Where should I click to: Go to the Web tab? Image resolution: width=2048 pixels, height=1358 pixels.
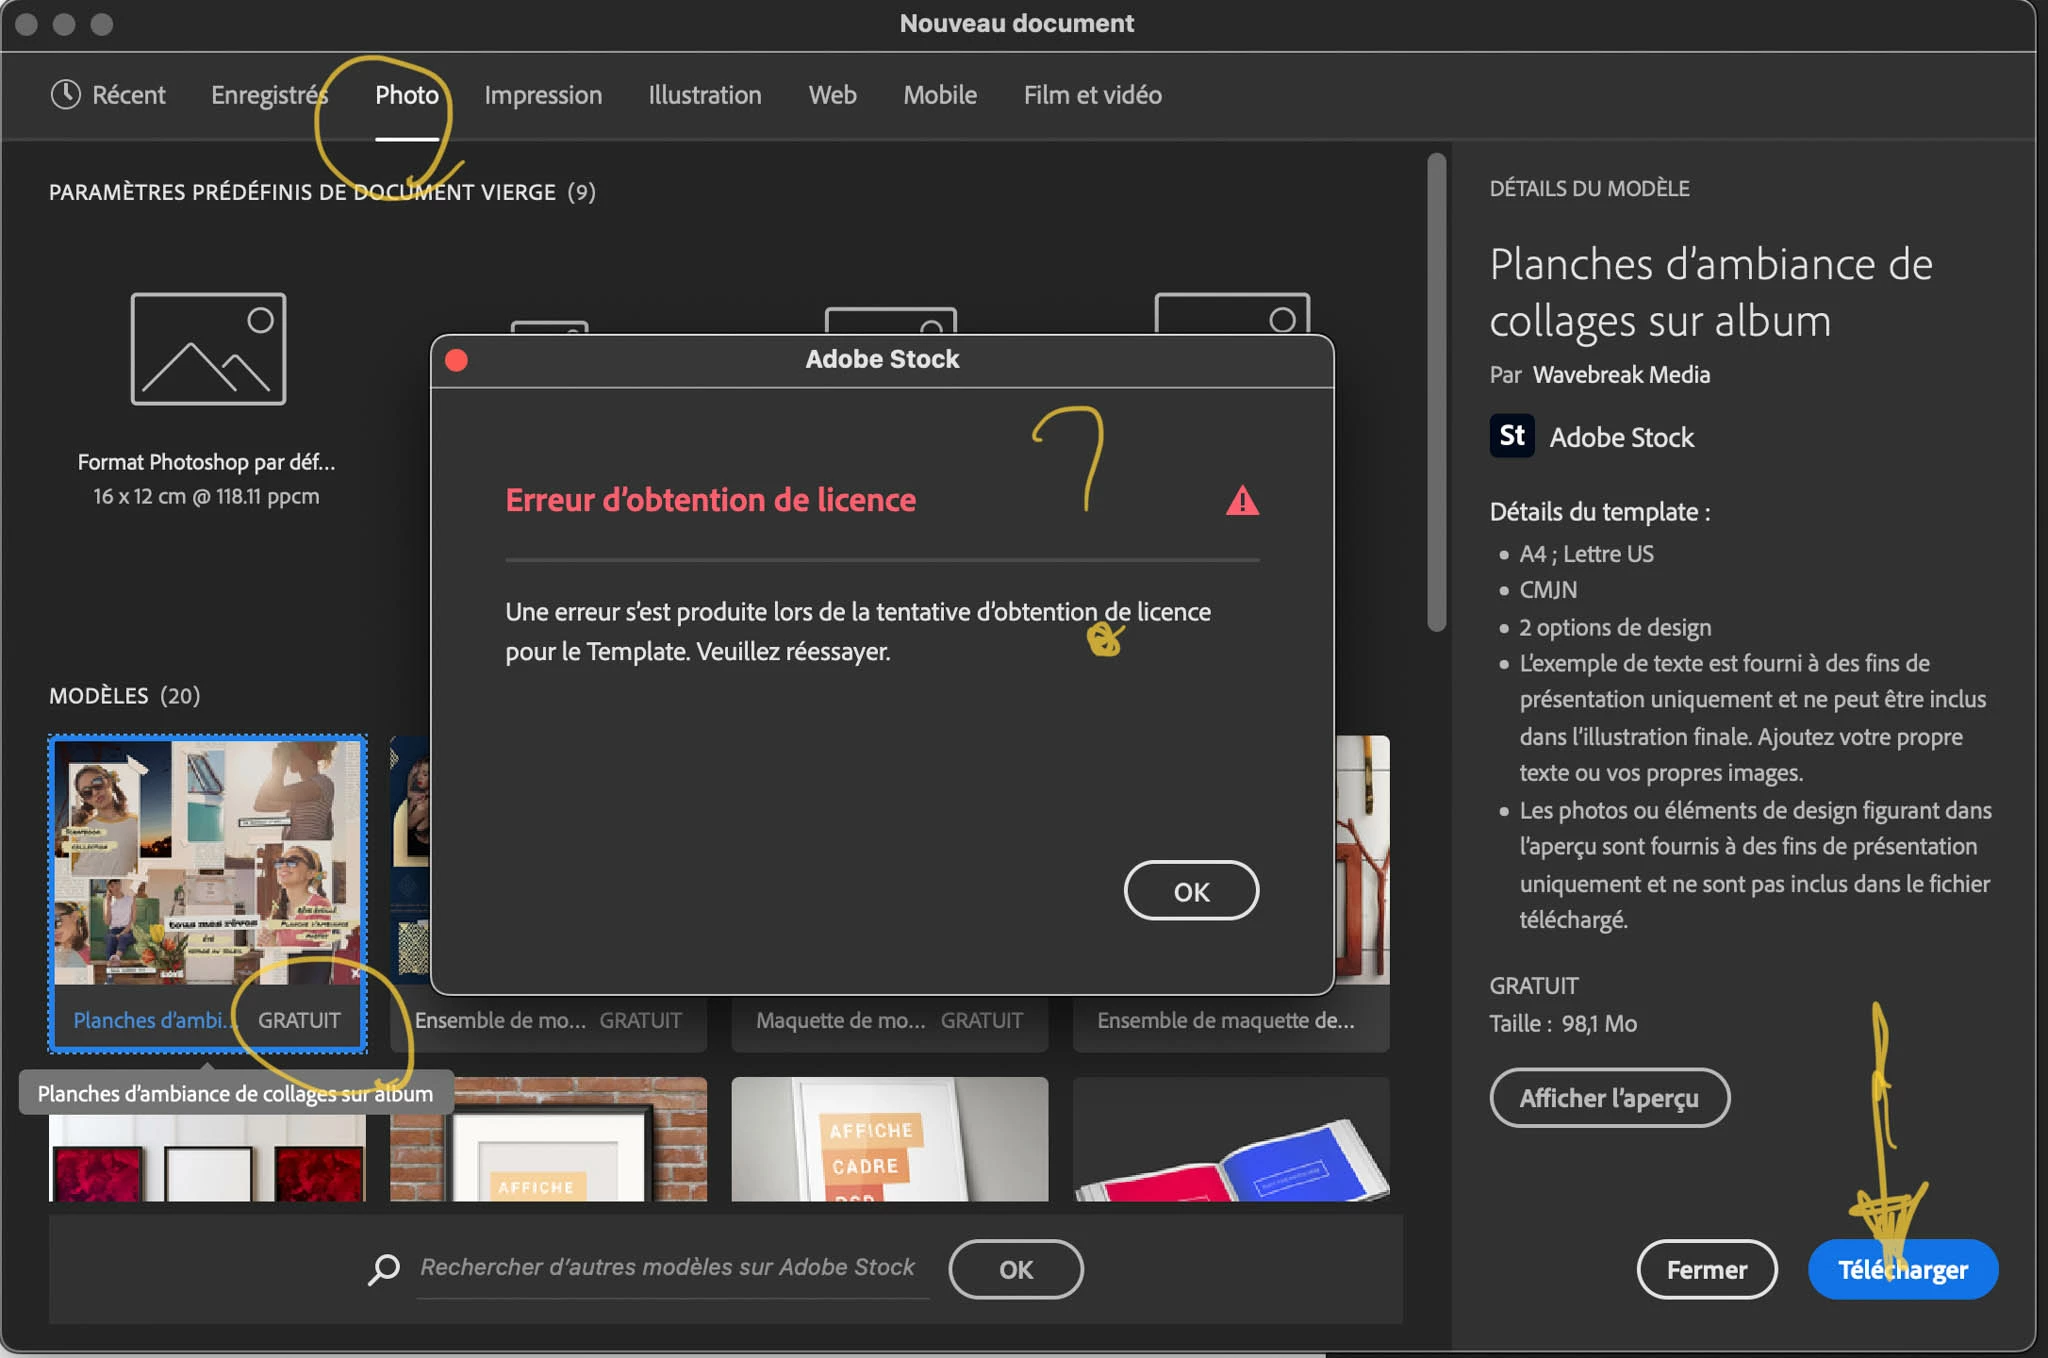point(832,95)
